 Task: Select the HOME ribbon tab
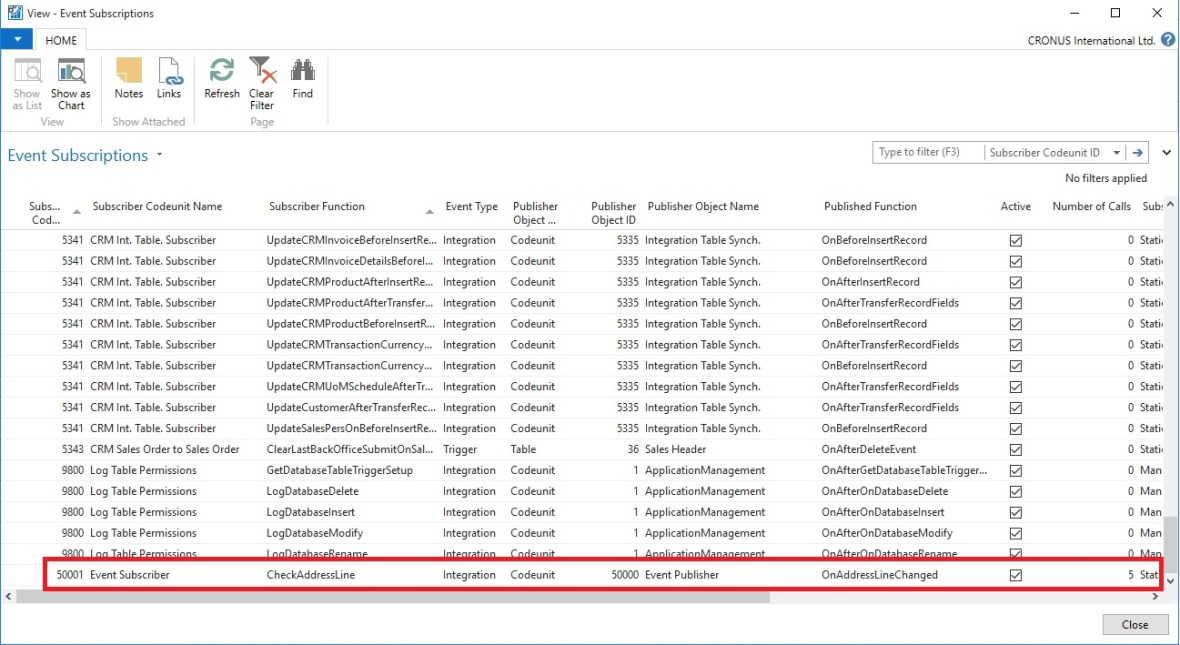point(61,40)
